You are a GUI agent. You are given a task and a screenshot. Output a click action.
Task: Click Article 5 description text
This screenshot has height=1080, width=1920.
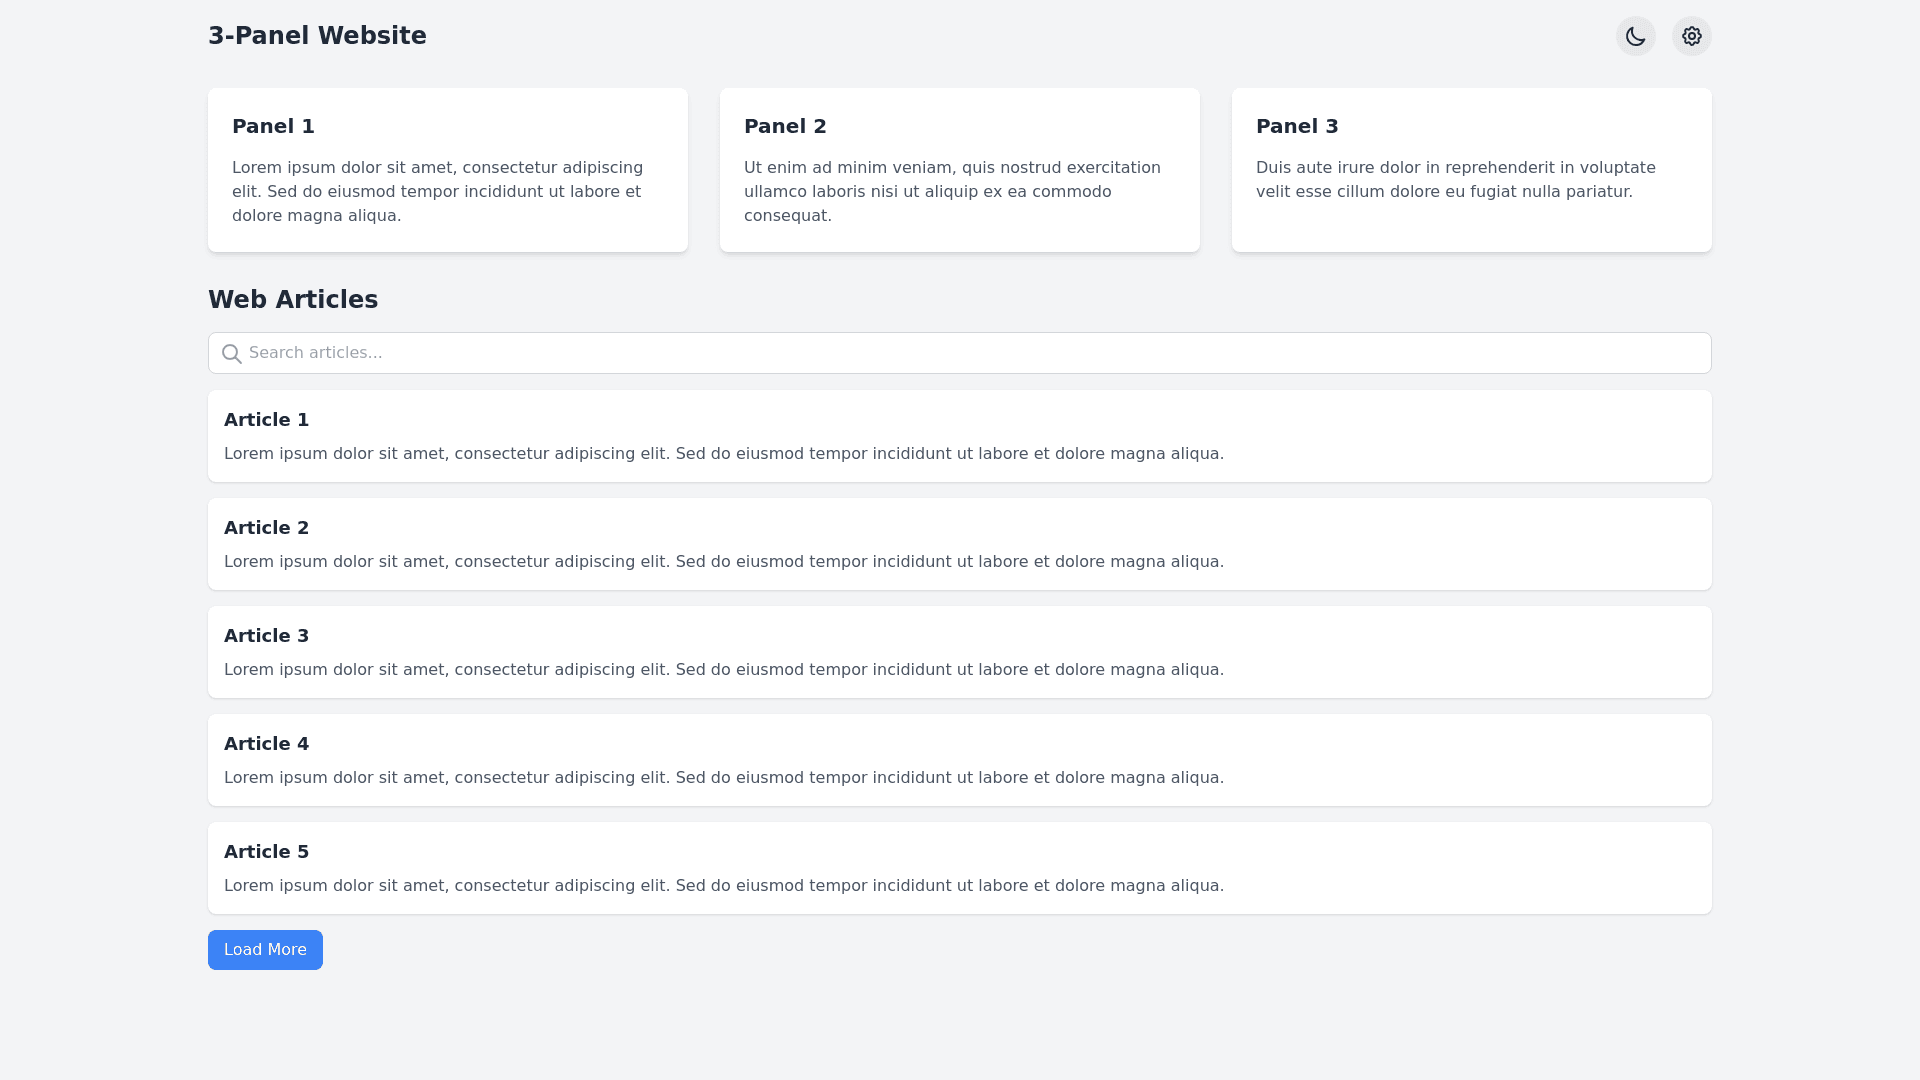(723, 886)
